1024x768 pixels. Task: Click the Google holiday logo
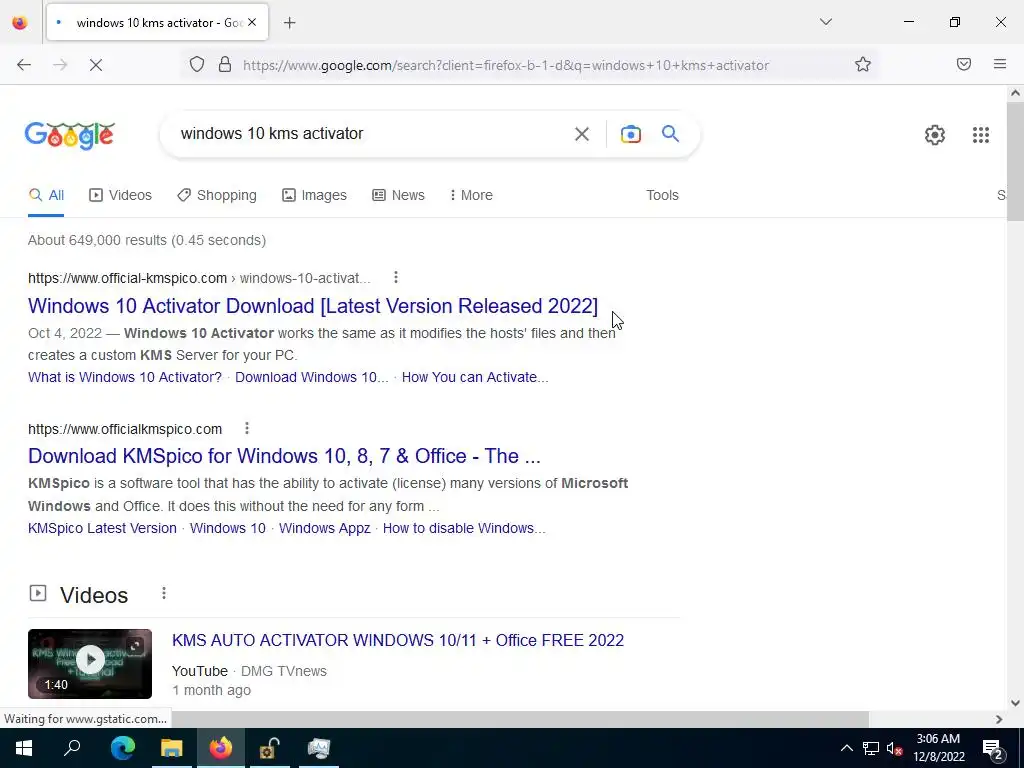coord(70,135)
